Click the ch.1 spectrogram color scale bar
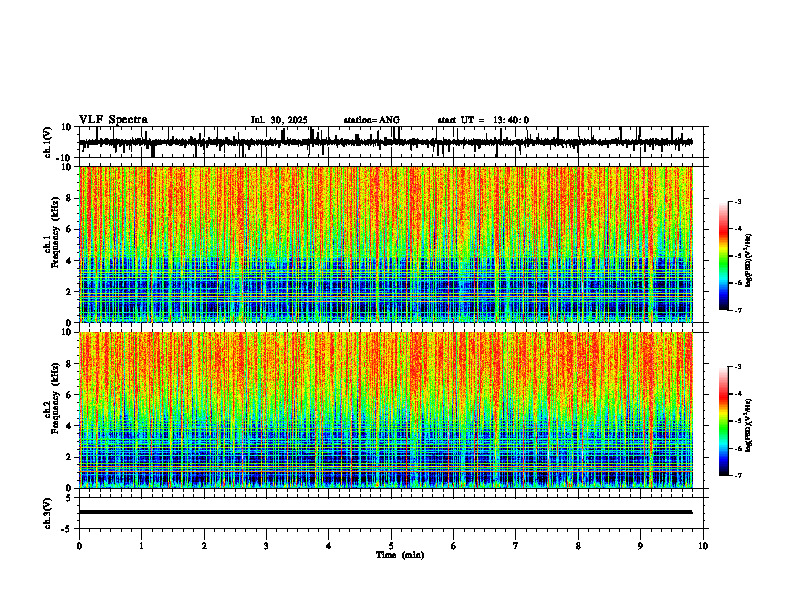This screenshot has height=612, width=792. click(723, 256)
